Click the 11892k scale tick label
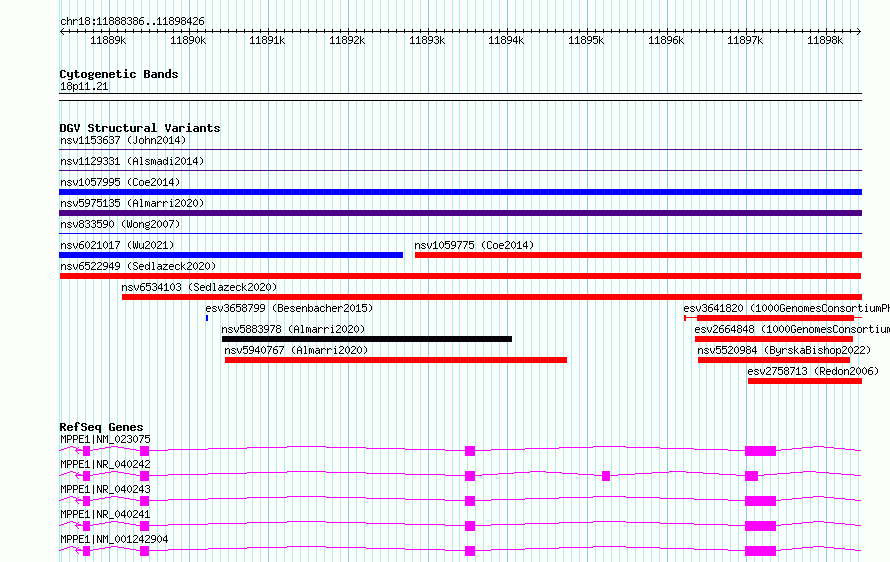Image resolution: width=890 pixels, height=562 pixels. [x=347, y=40]
